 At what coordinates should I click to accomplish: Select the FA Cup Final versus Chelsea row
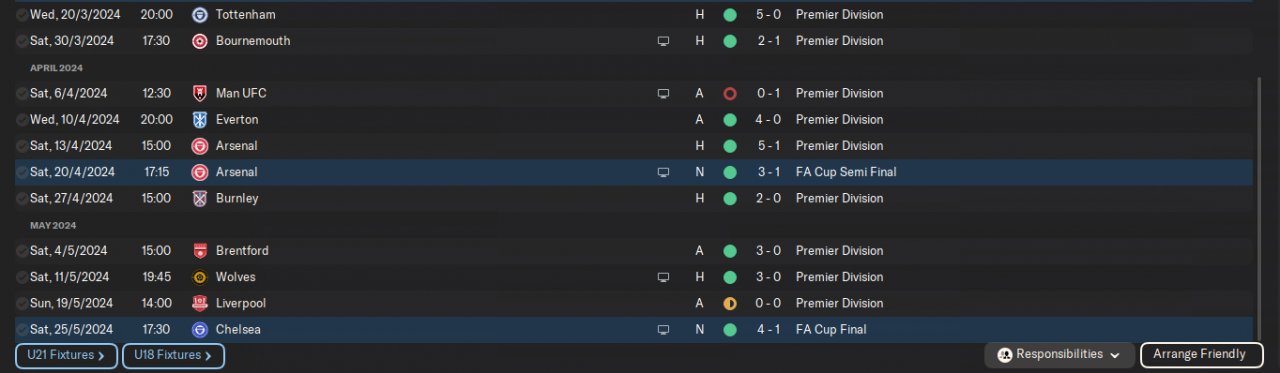634,329
